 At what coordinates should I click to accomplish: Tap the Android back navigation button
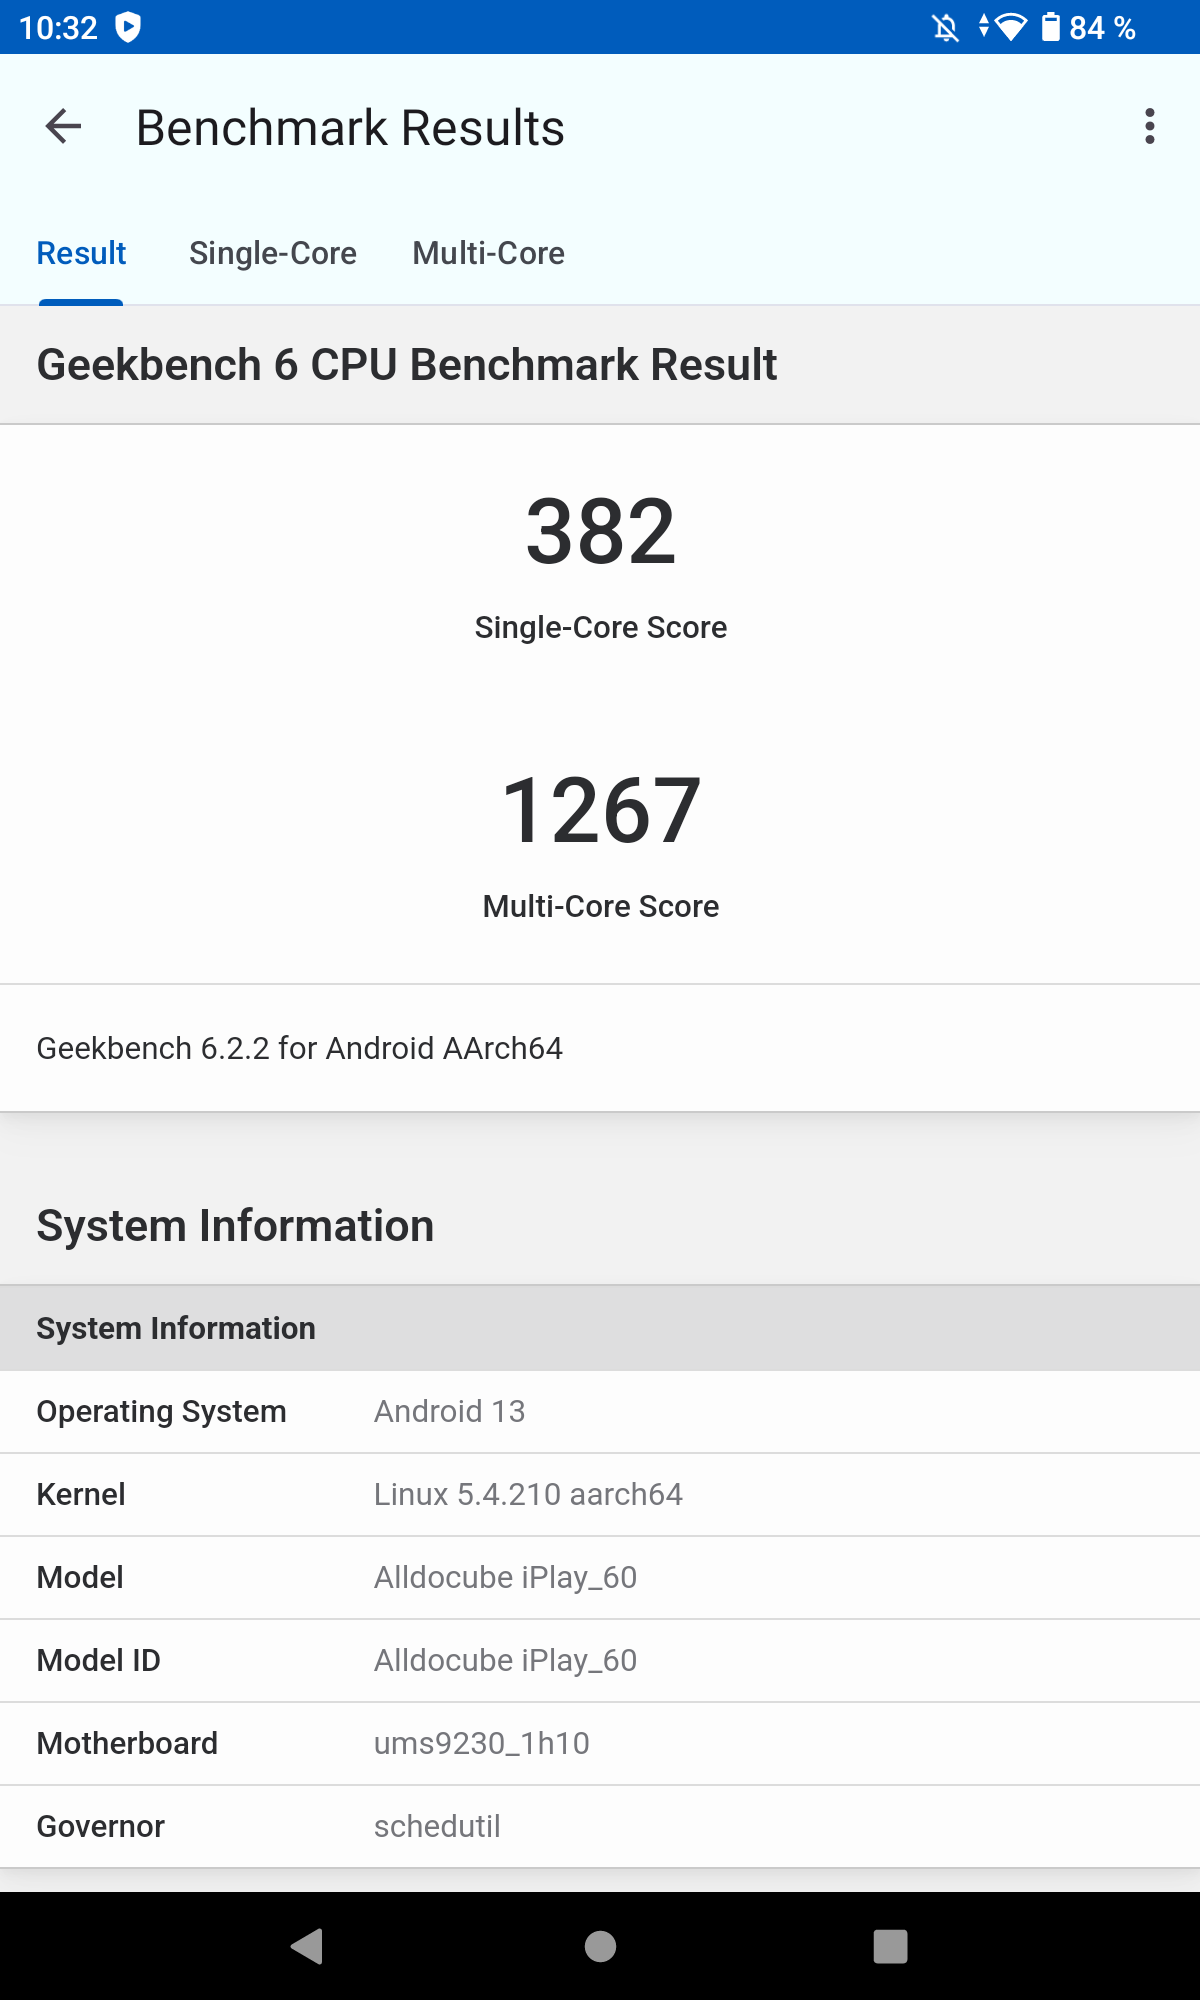coord(306,1946)
